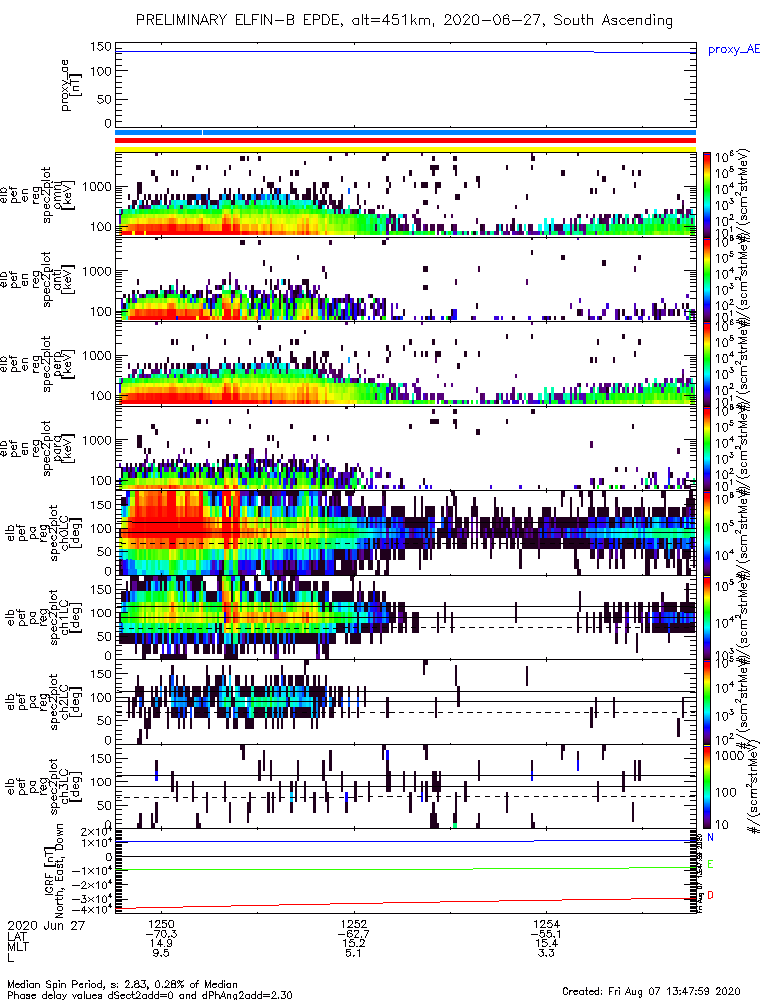Click the color bar beside the omni panel

click(707, 195)
